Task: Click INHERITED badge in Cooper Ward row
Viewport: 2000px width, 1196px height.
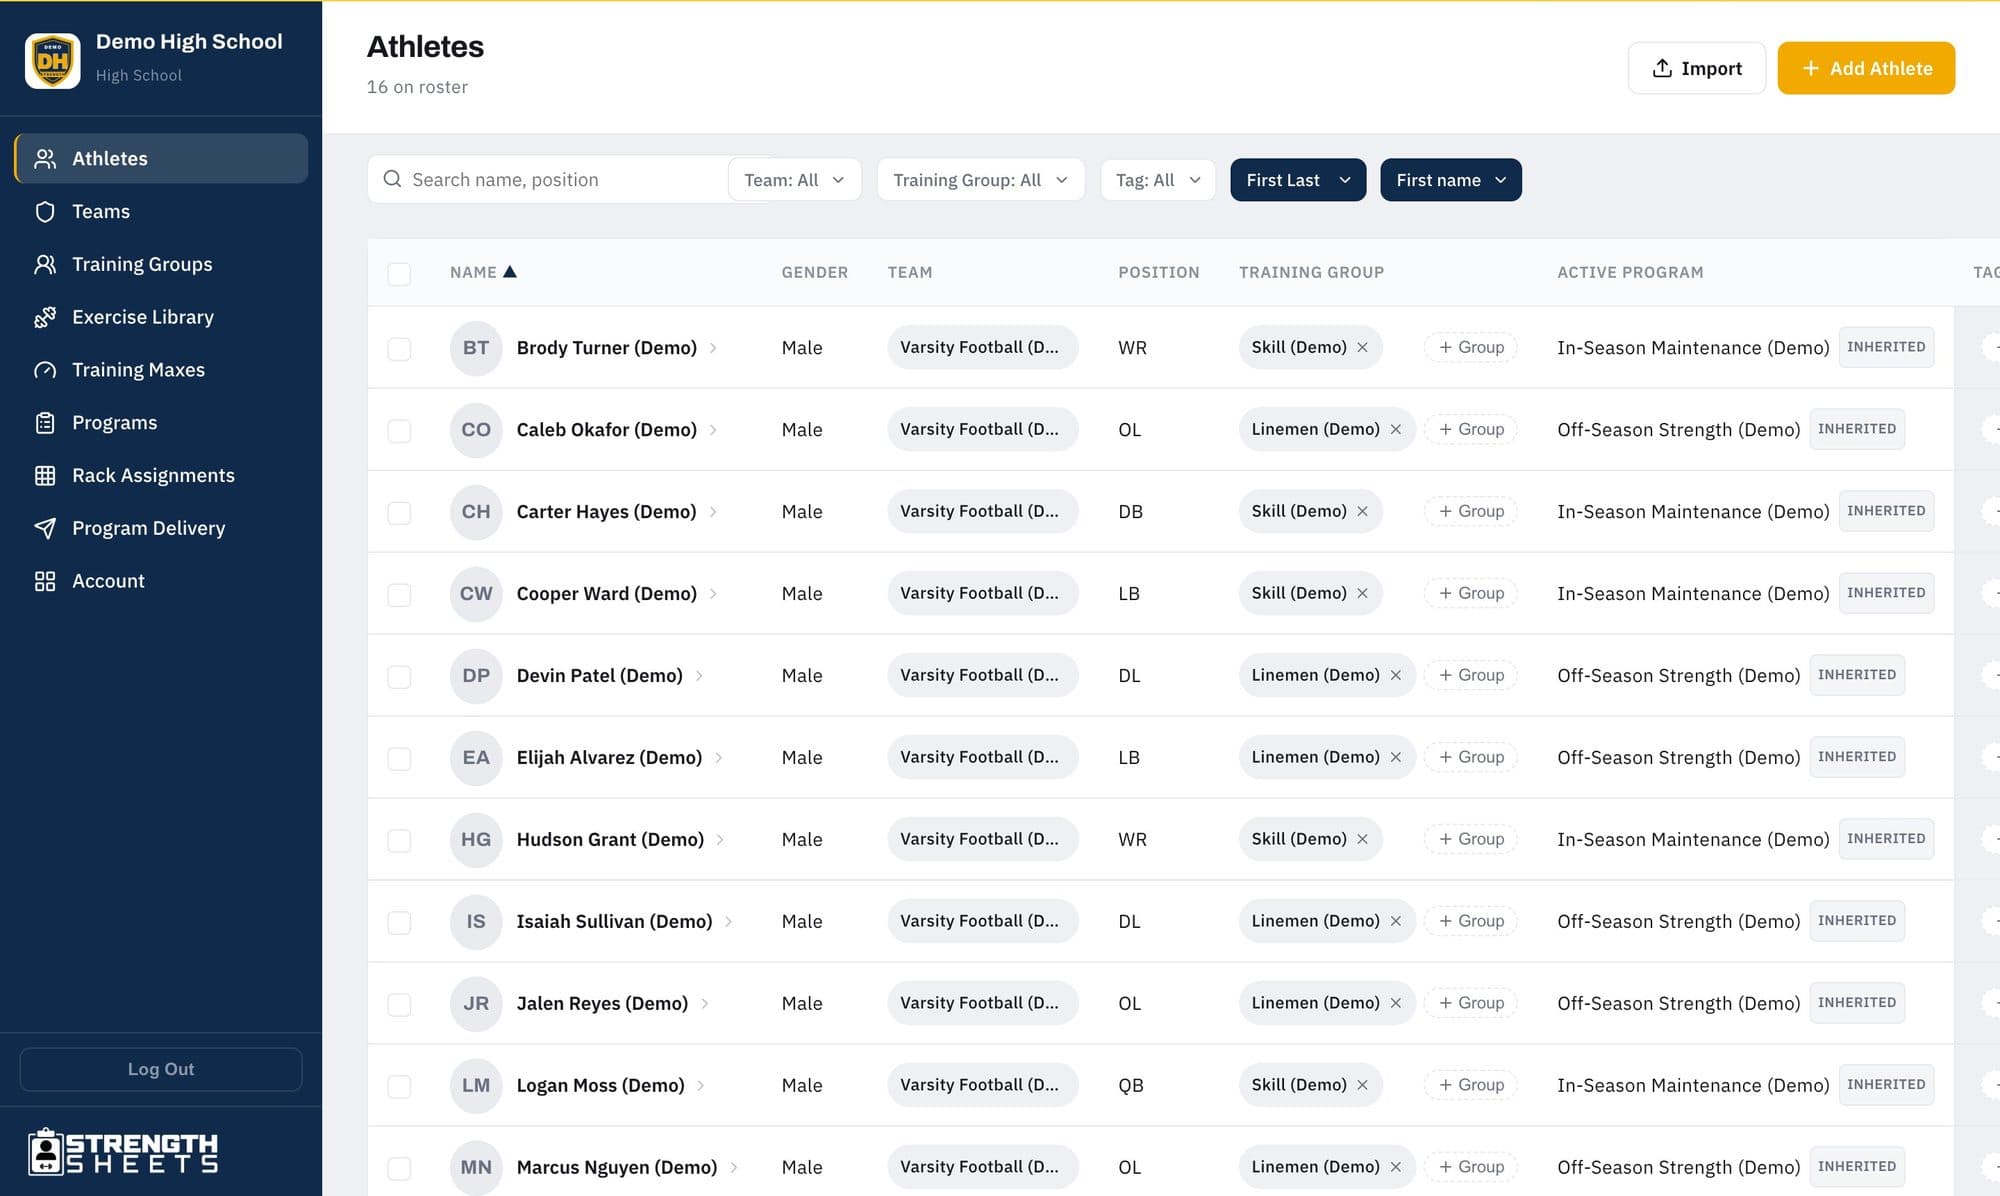Action: [1886, 593]
